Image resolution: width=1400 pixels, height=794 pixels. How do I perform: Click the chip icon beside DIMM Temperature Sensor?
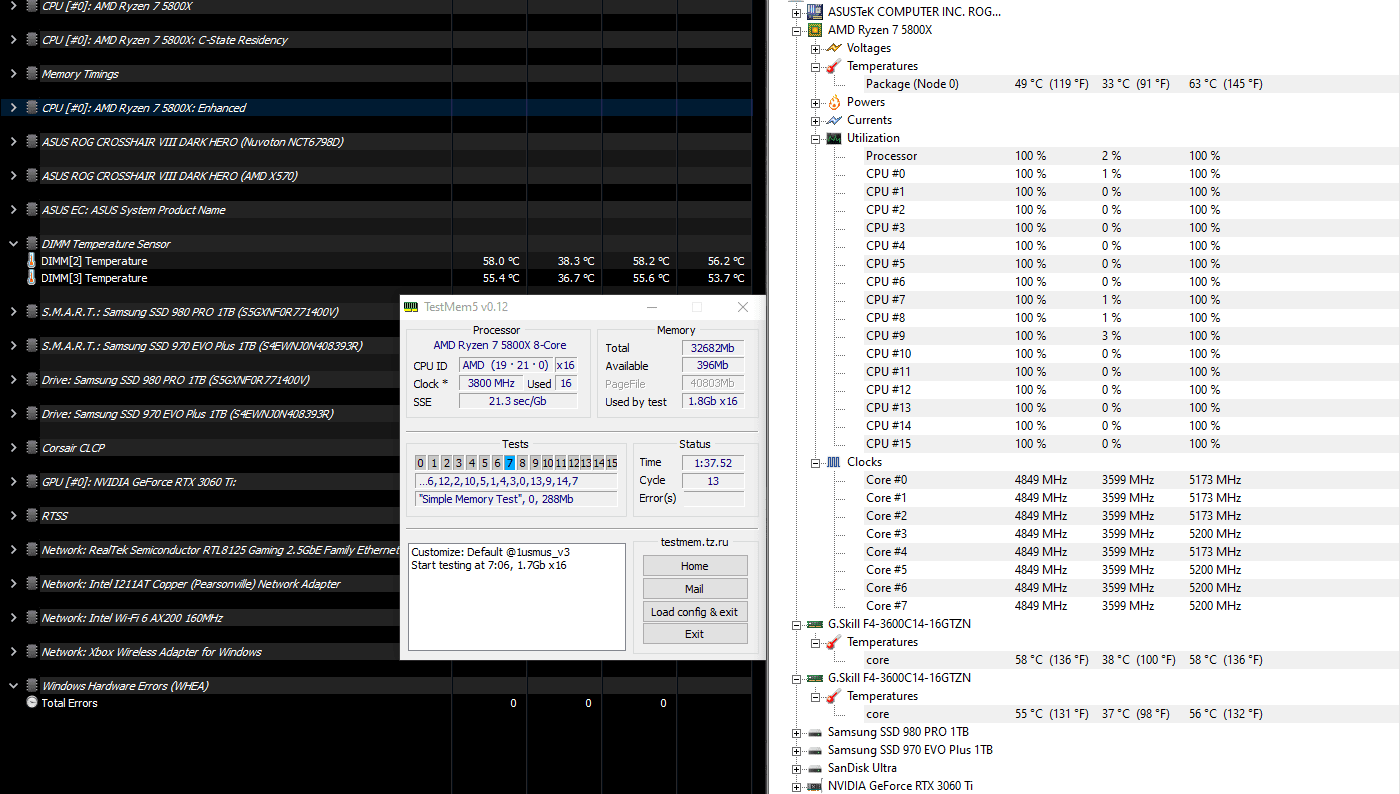pyautogui.click(x=31, y=244)
